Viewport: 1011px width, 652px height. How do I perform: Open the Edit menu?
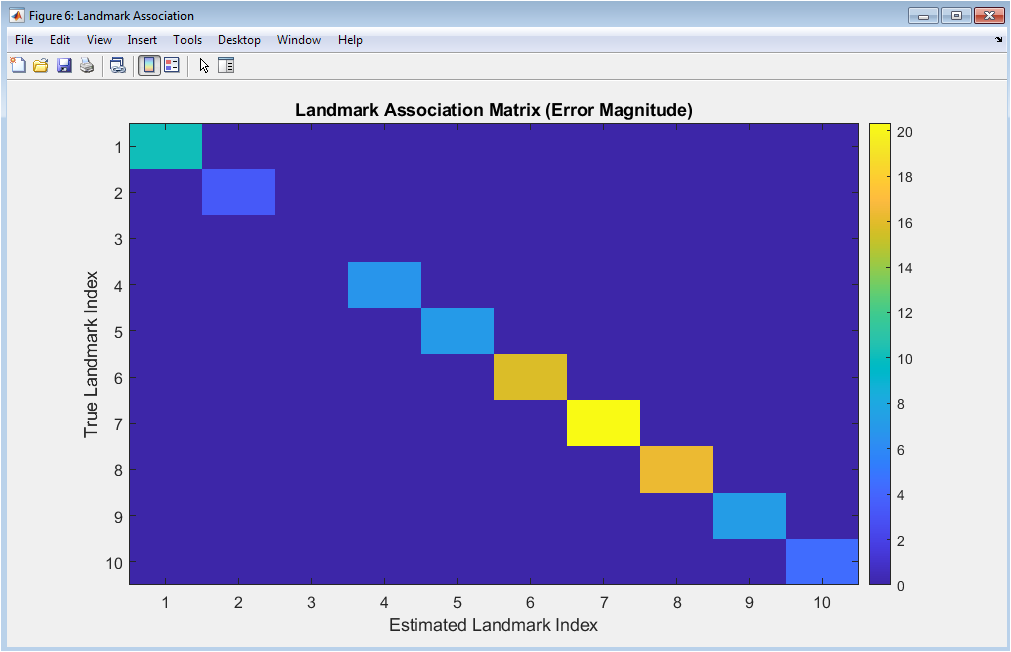60,40
